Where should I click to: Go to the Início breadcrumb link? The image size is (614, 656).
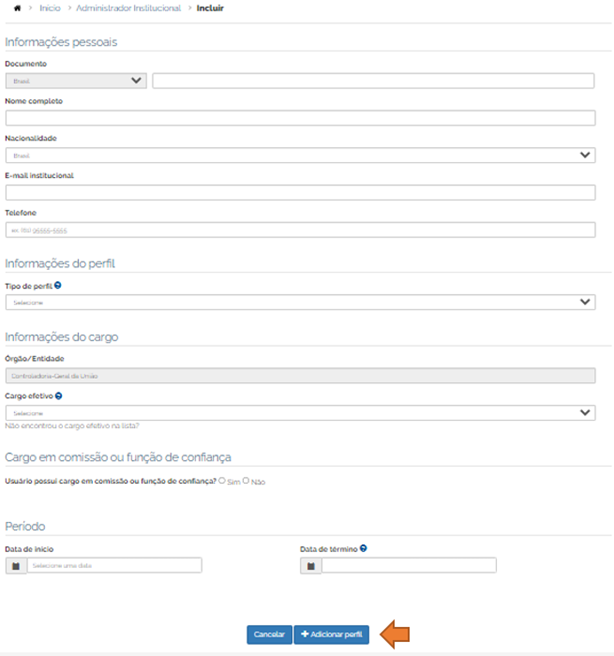point(50,8)
